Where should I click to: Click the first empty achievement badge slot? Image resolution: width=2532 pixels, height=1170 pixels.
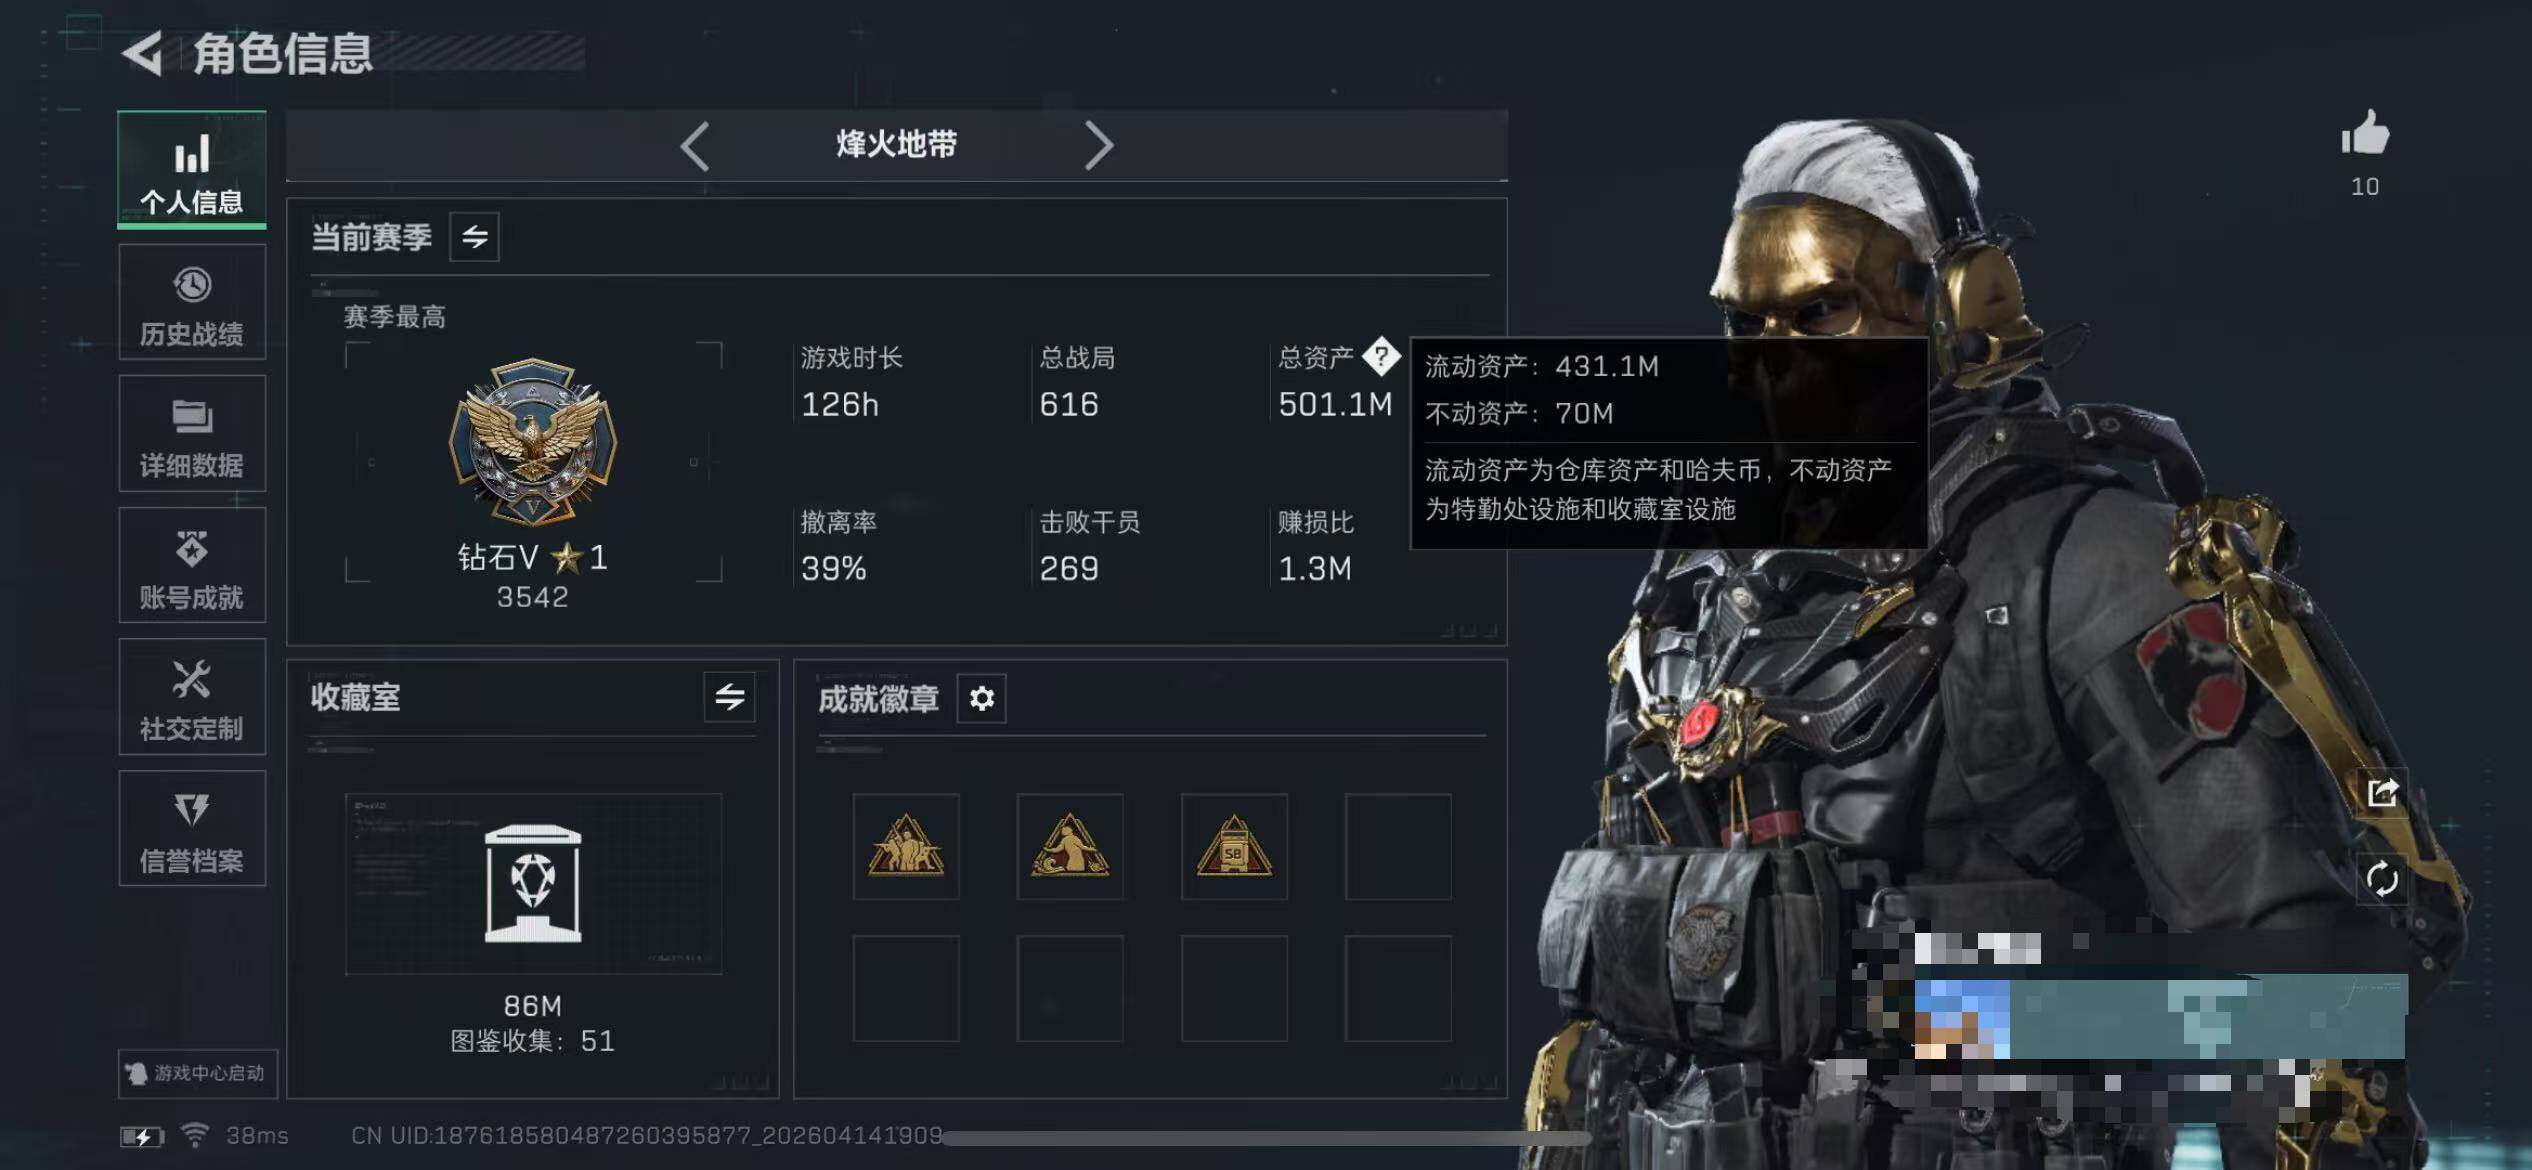(1398, 847)
